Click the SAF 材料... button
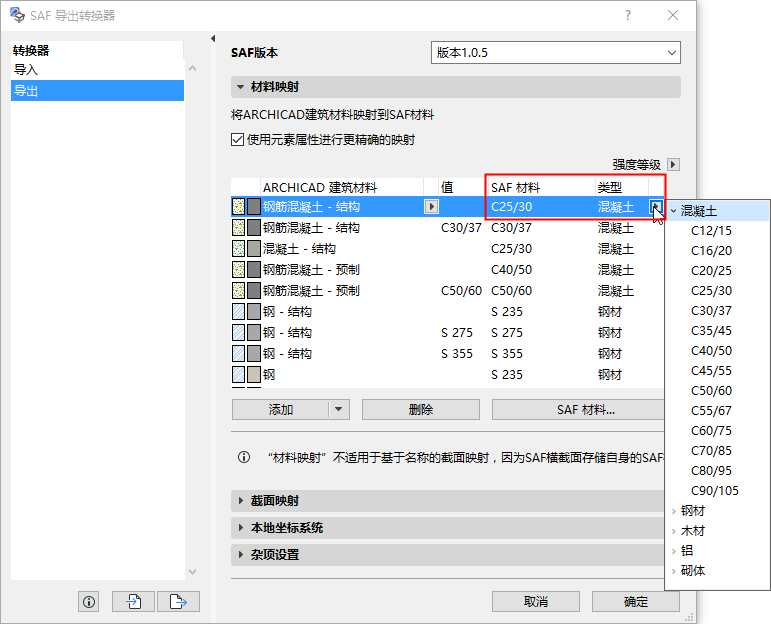Image resolution: width=771 pixels, height=624 pixels. [x=578, y=409]
